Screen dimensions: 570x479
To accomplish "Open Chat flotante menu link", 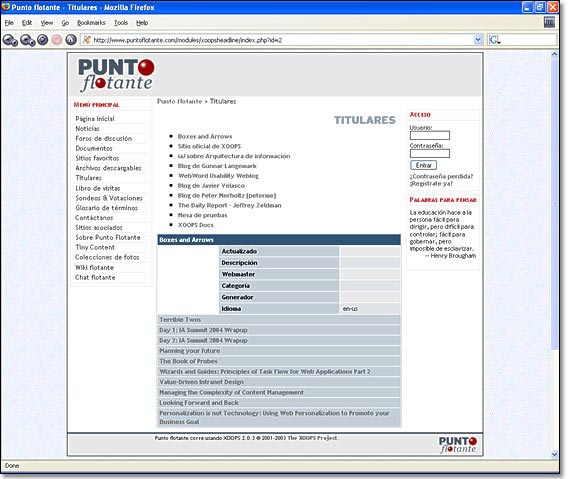I will pyautogui.click(x=95, y=277).
